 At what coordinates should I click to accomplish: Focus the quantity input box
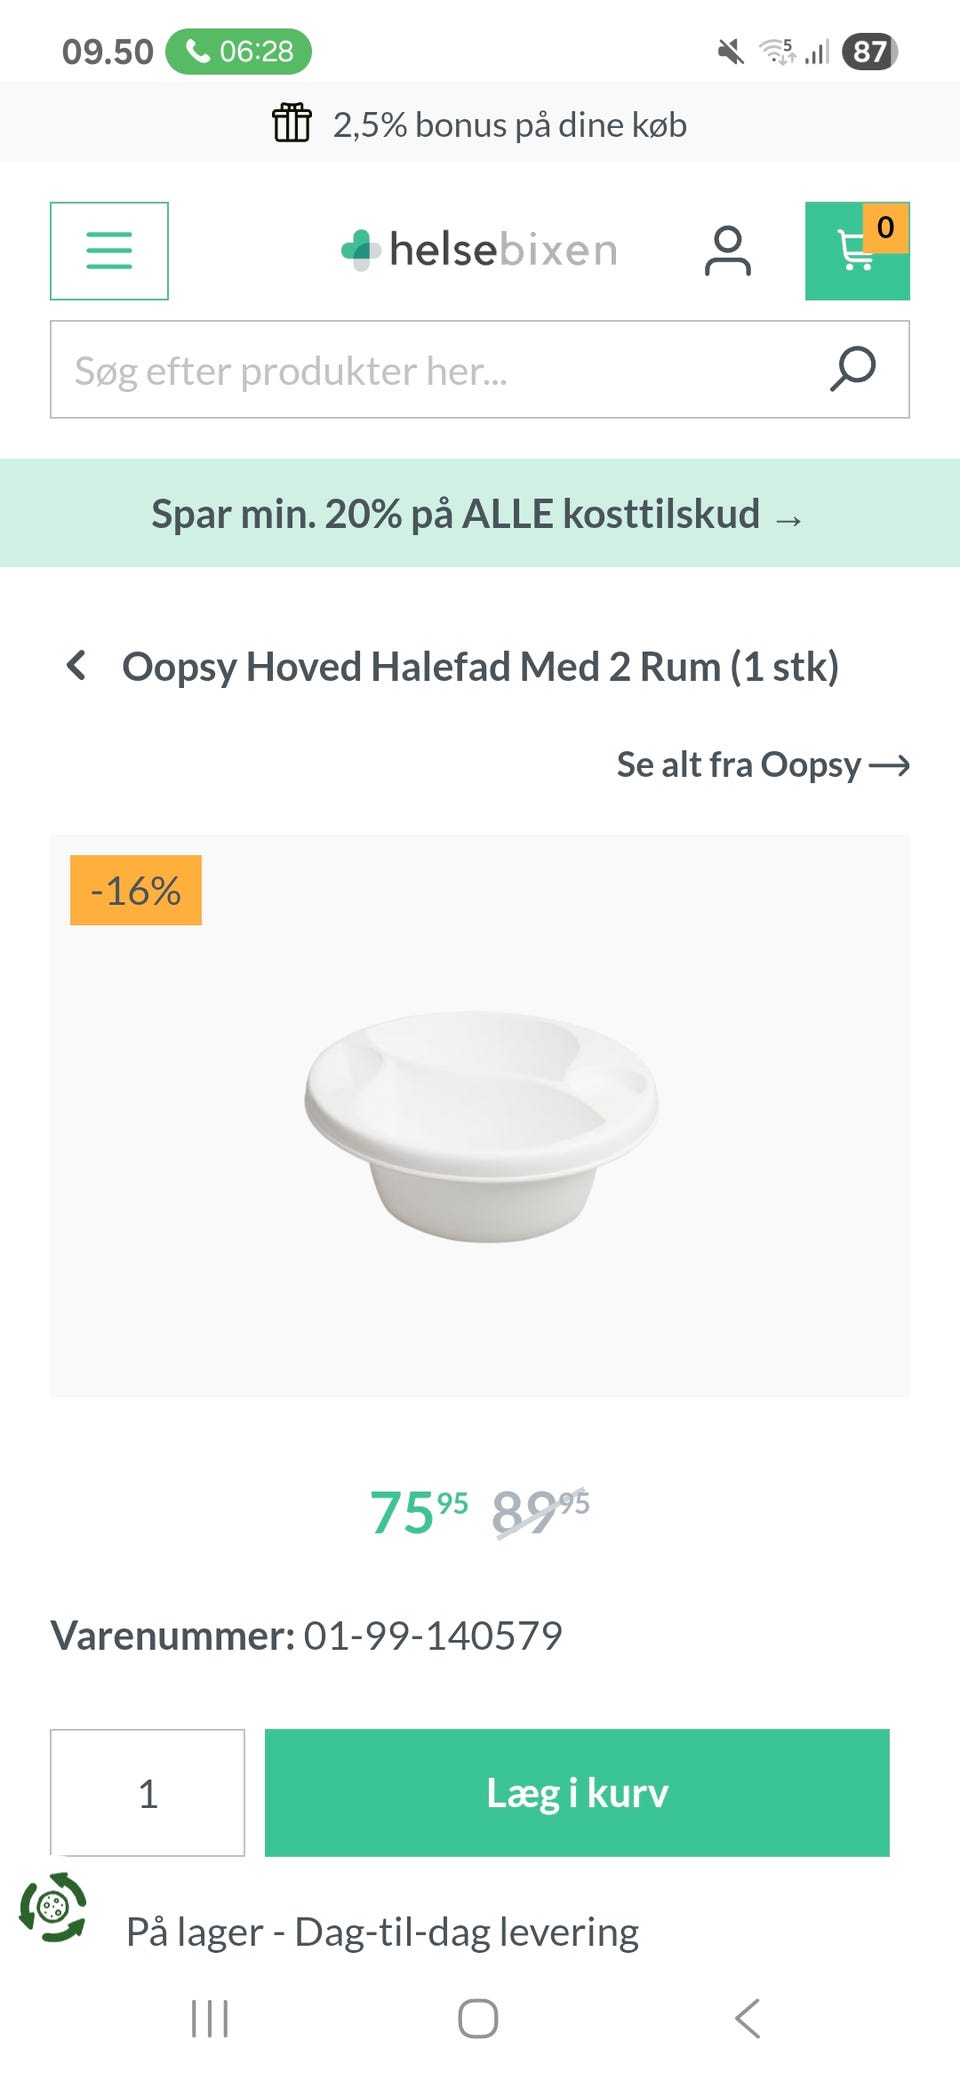click(148, 1793)
